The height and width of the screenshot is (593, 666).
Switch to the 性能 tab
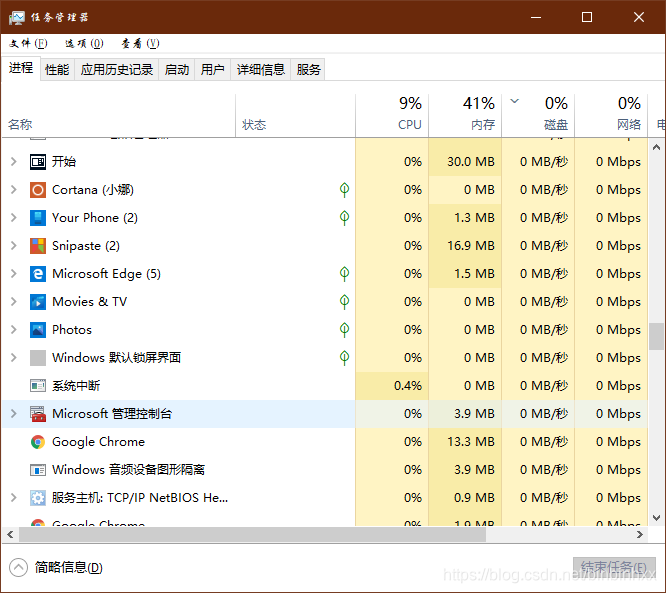(57, 69)
